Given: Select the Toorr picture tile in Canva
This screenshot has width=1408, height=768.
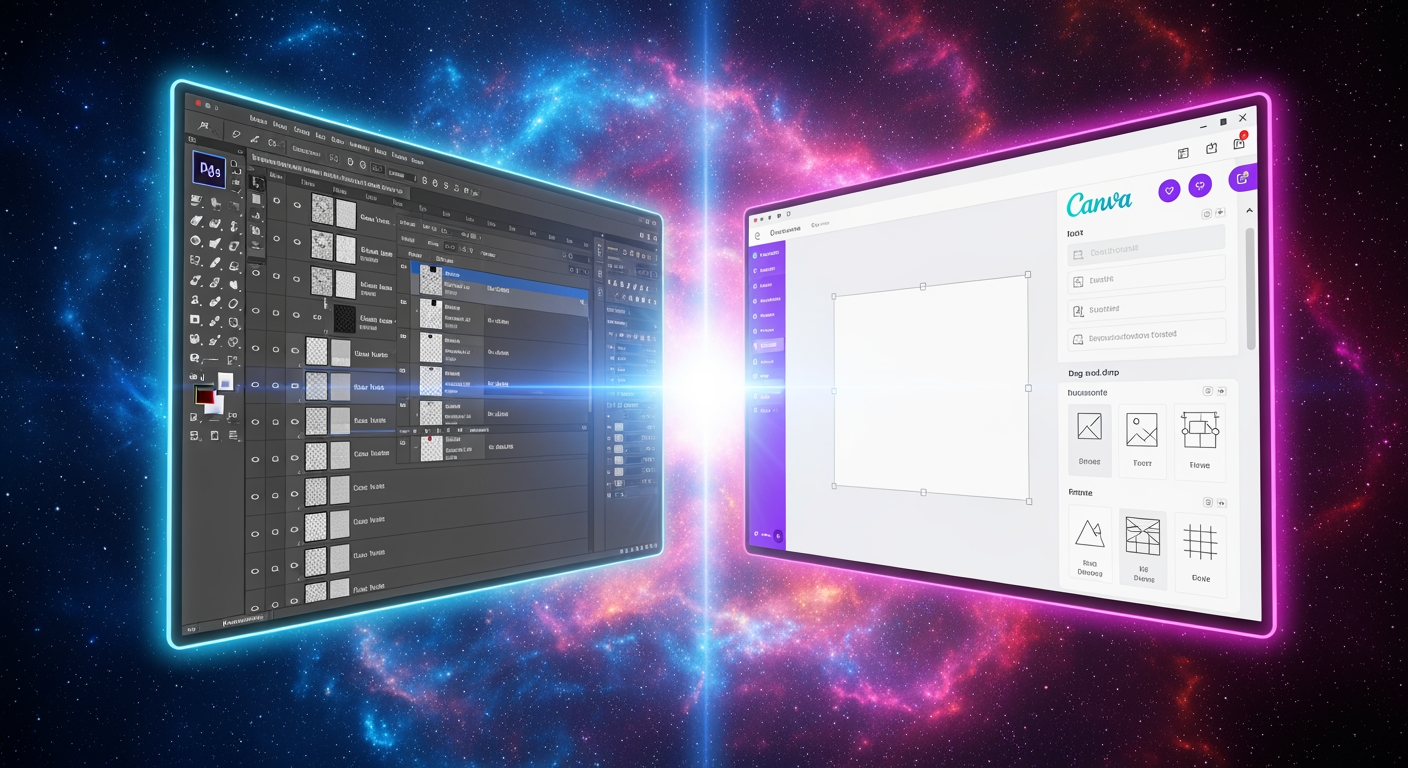Looking at the screenshot, I should pos(1142,441).
